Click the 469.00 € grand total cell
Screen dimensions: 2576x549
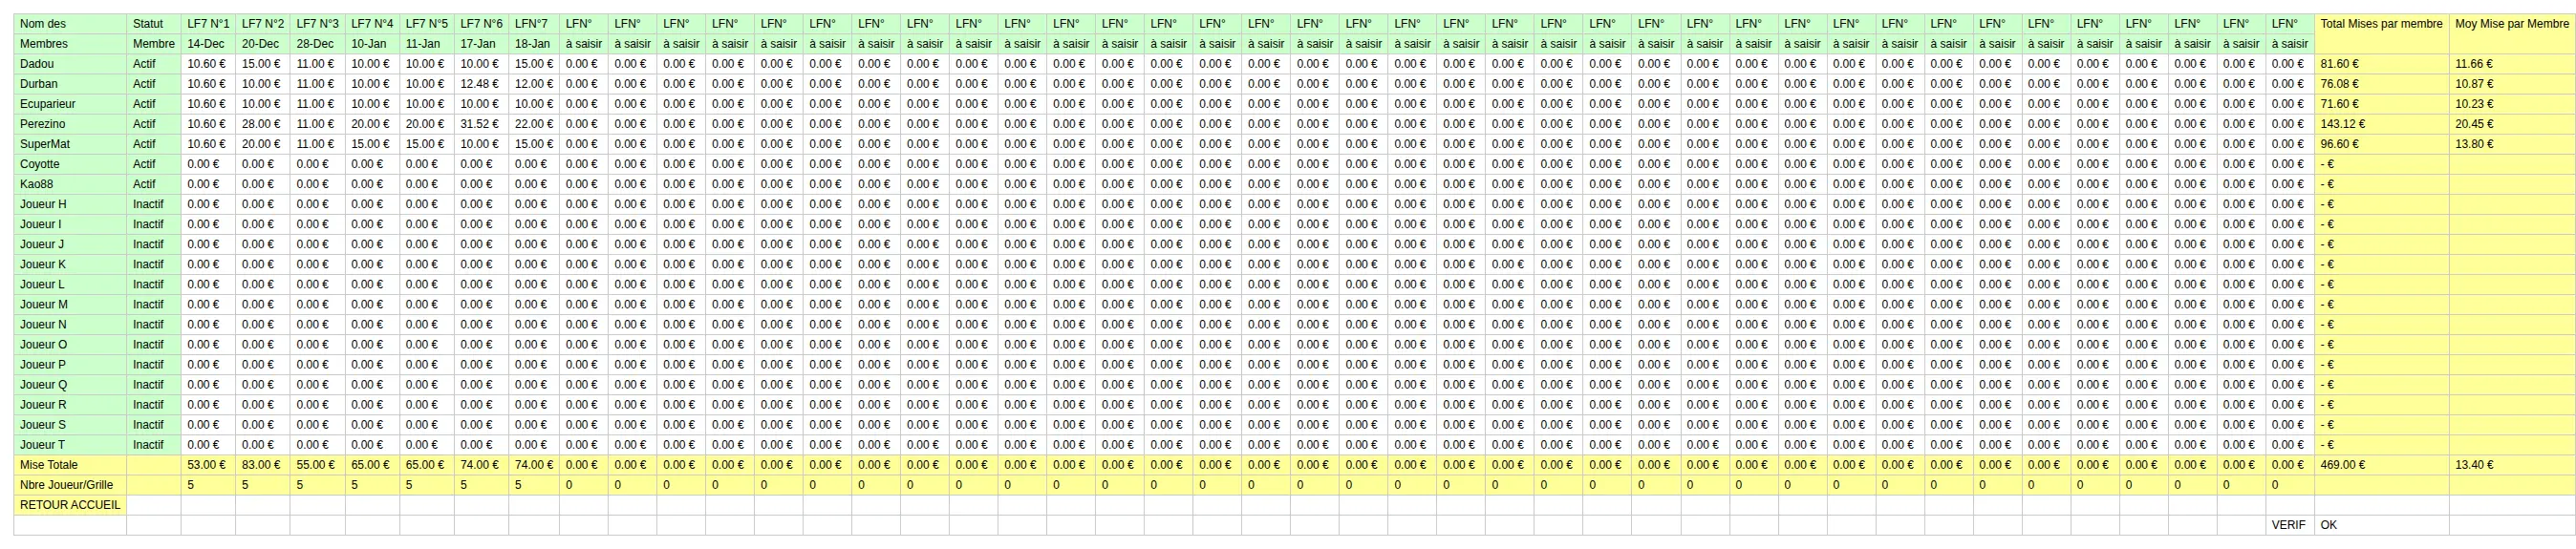click(x=2381, y=465)
